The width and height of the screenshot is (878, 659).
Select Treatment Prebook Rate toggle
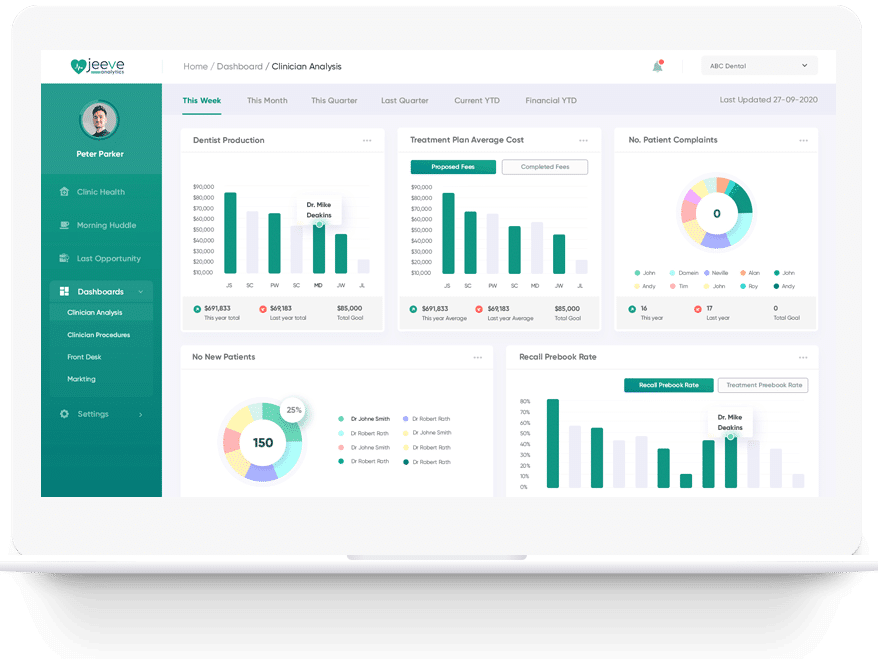coord(763,385)
